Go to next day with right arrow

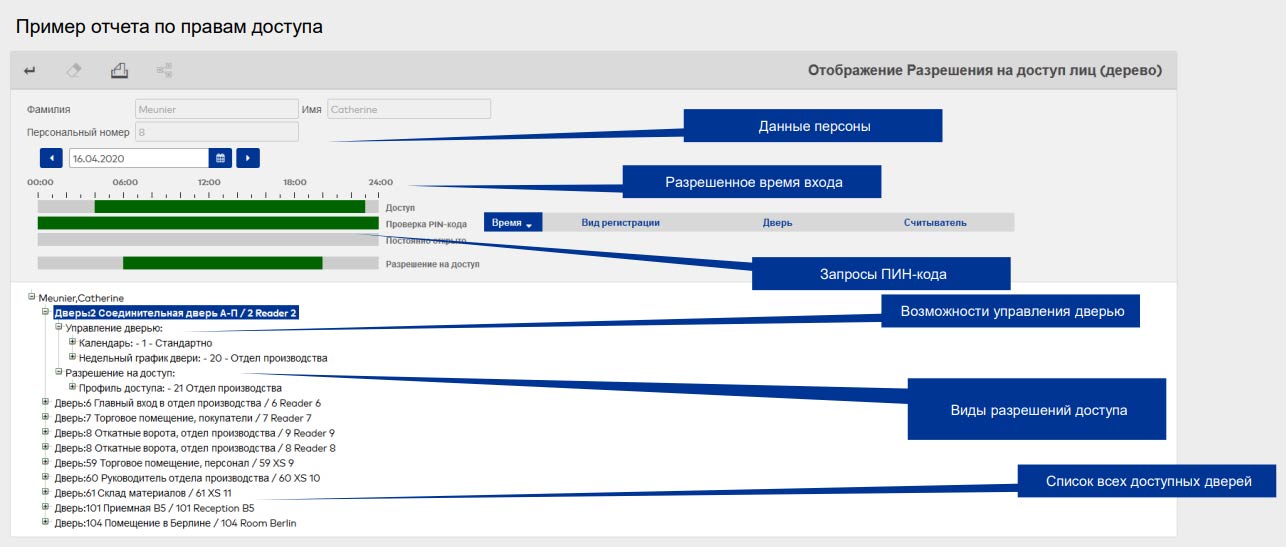coord(247,158)
